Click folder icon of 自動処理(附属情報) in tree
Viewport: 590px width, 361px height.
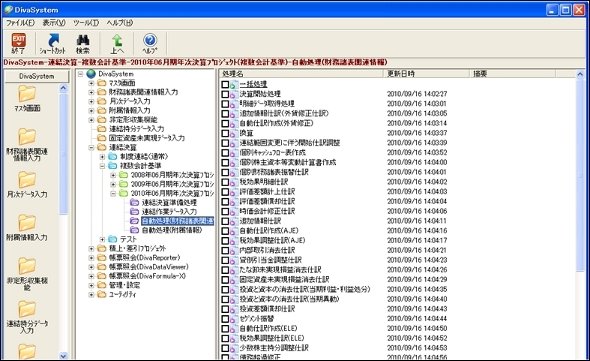click(x=134, y=230)
